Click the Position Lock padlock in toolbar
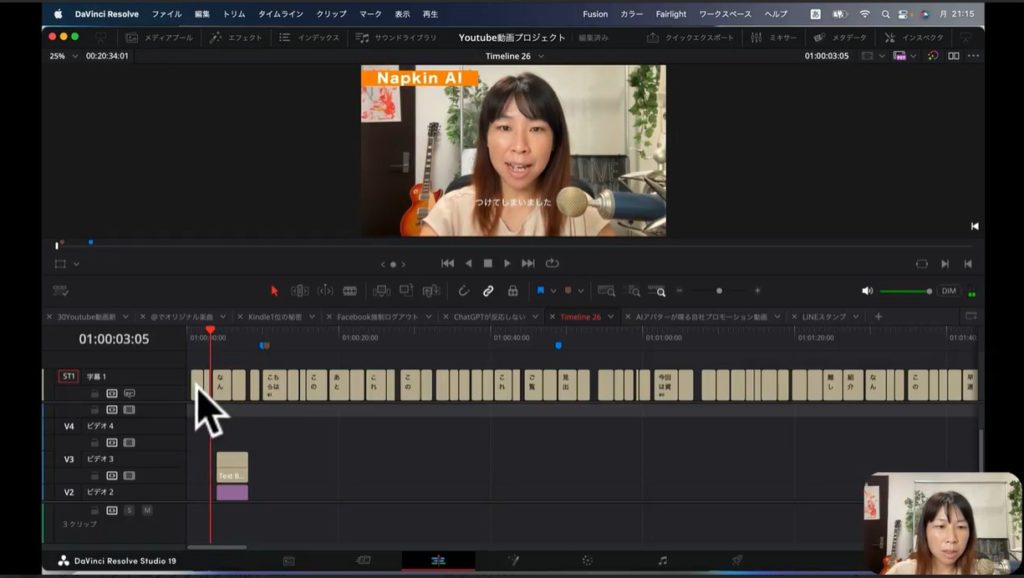This screenshot has width=1024, height=578. pyautogui.click(x=513, y=291)
